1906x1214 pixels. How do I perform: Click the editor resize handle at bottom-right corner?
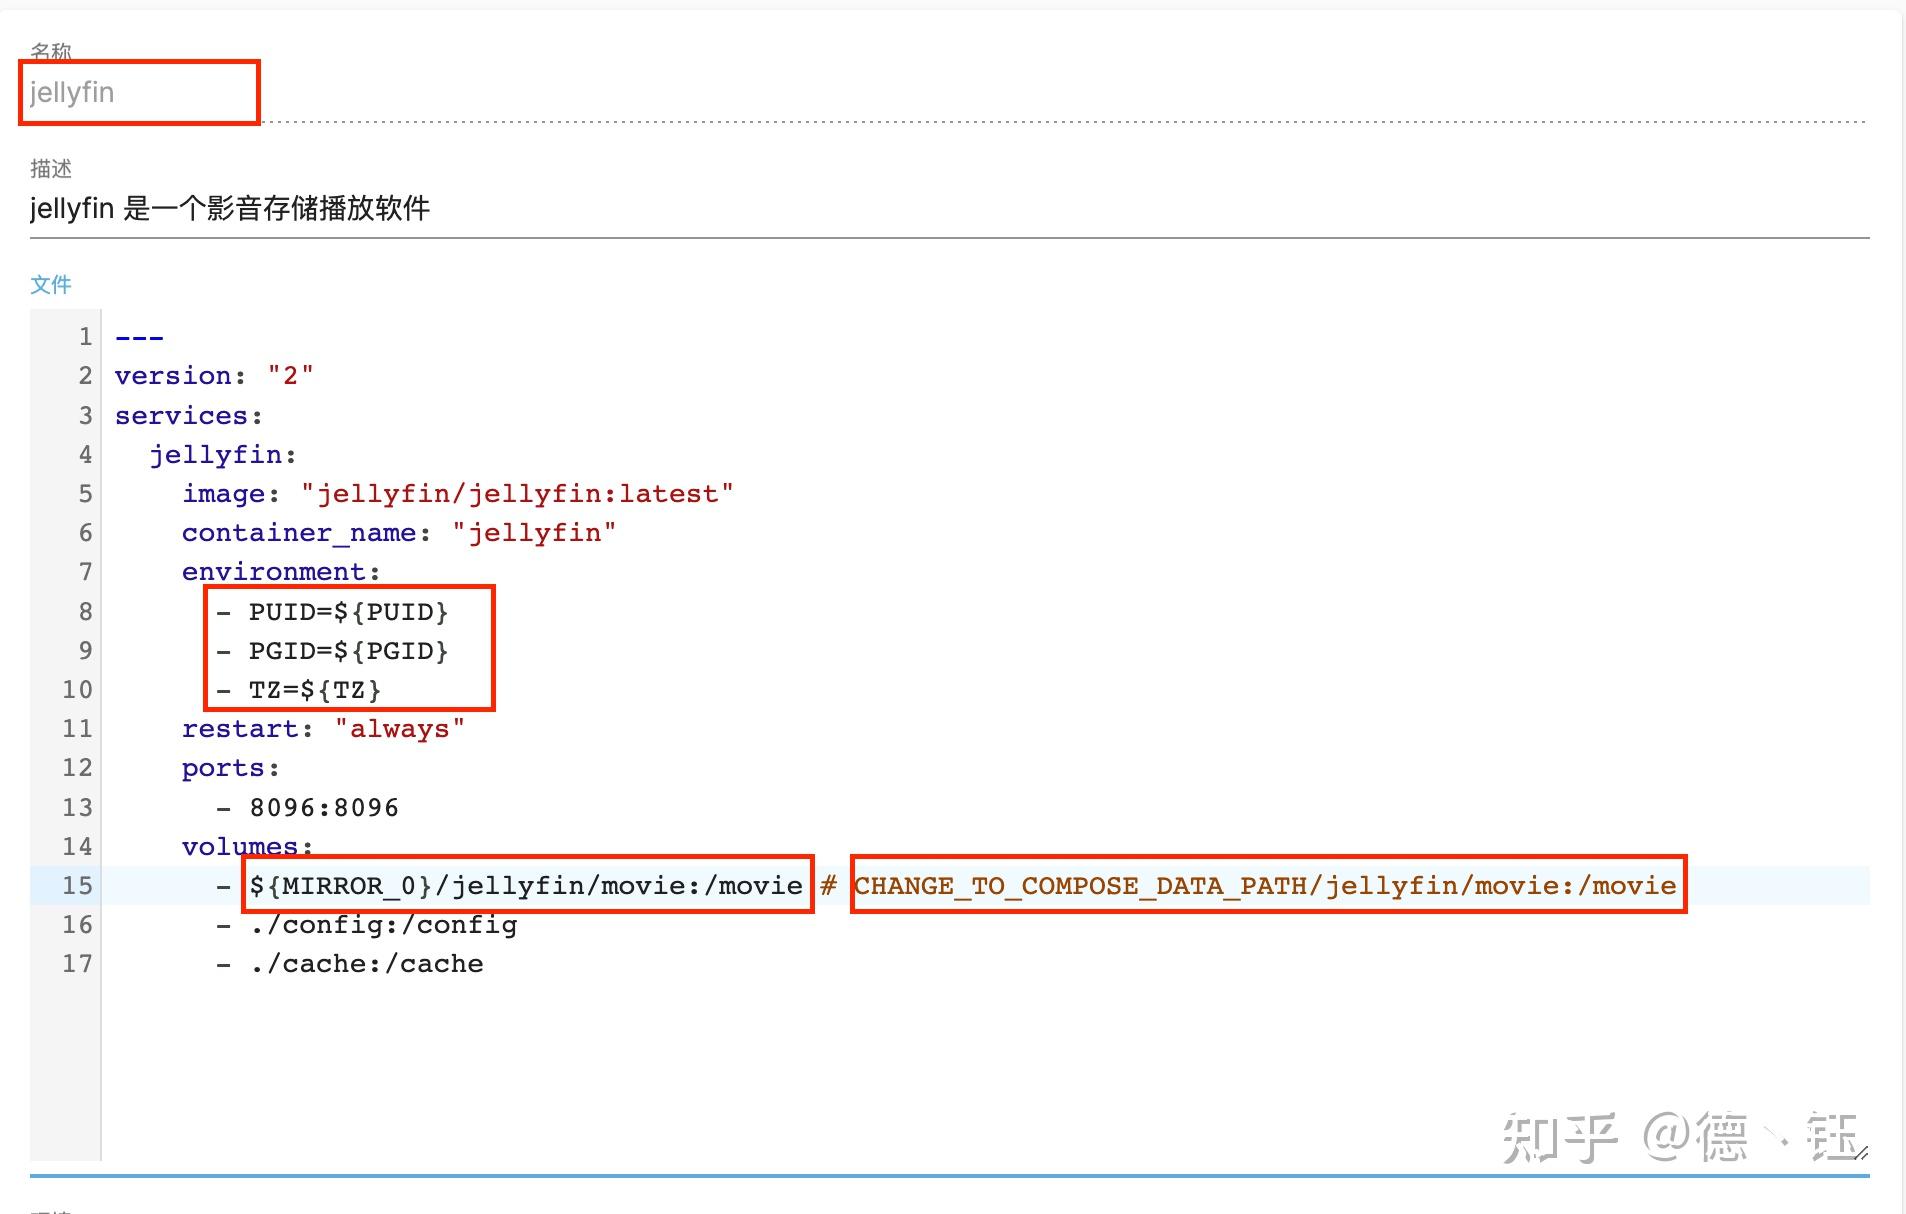pyautogui.click(x=1860, y=1153)
